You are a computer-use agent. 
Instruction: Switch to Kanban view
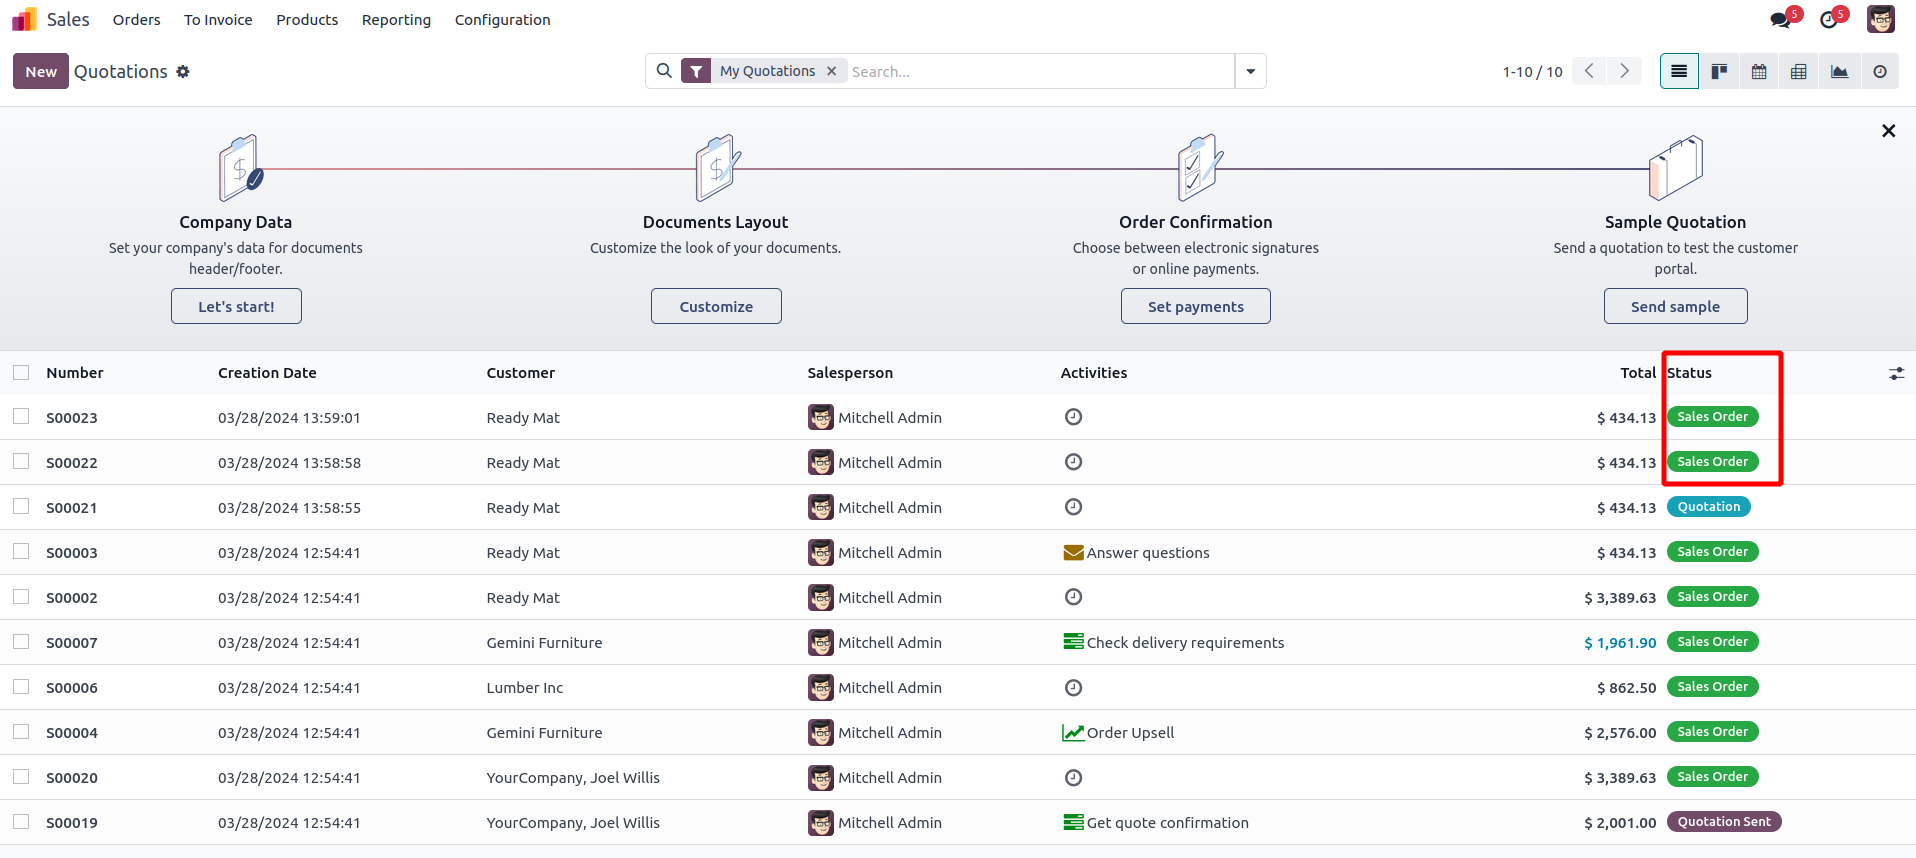point(1719,72)
